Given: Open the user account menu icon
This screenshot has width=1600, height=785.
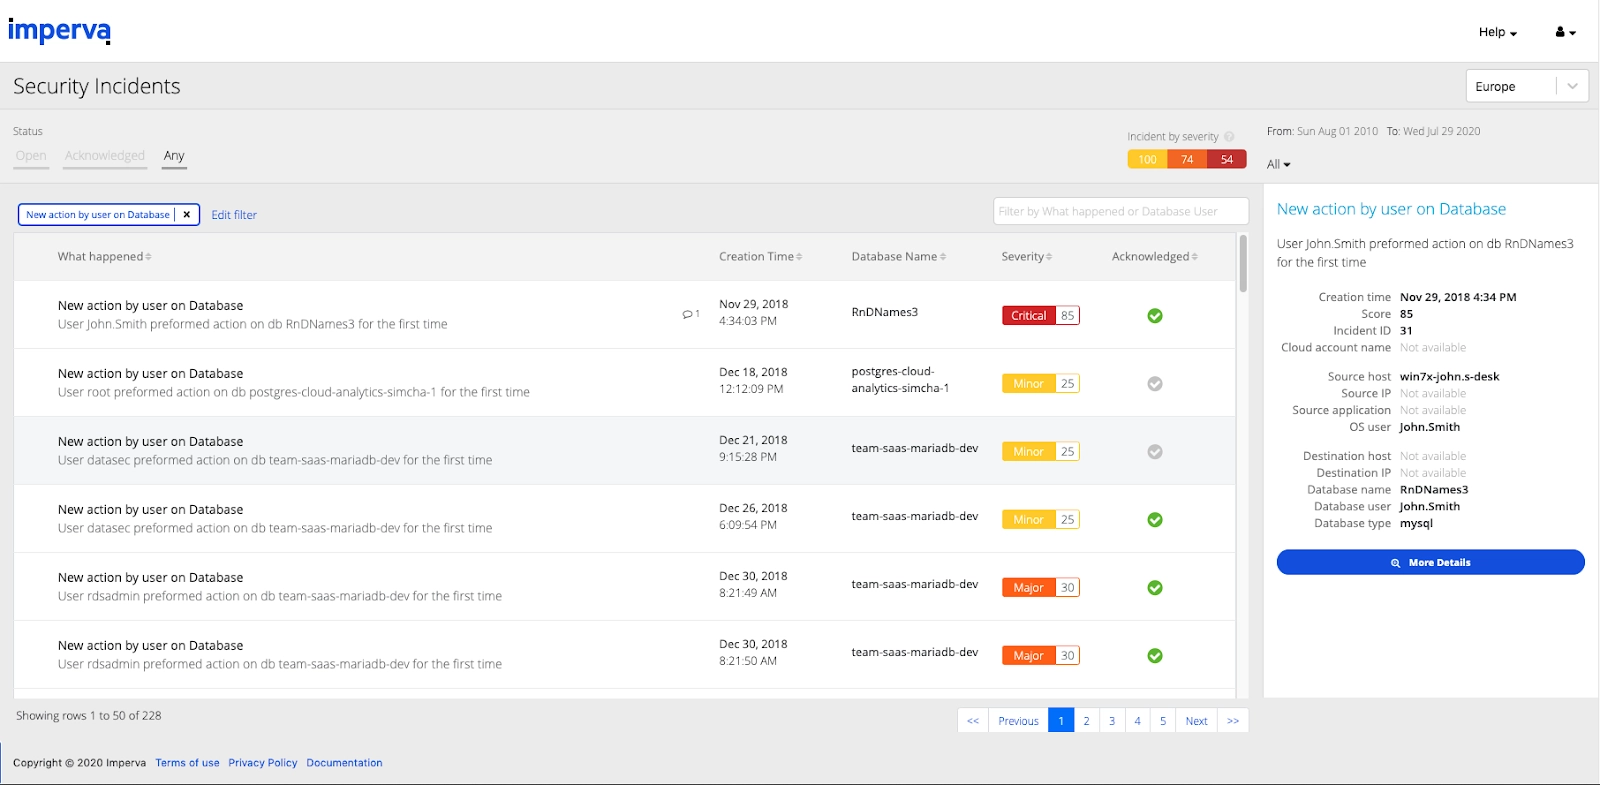Looking at the screenshot, I should (x=1565, y=32).
